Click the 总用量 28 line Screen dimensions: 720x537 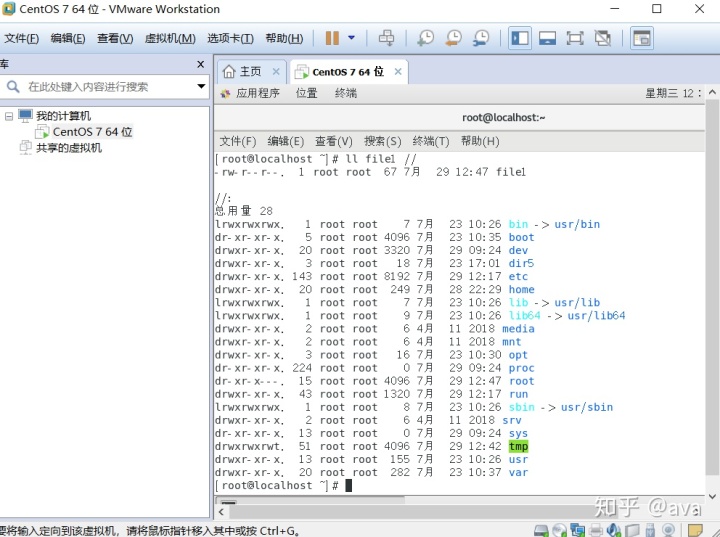coord(244,211)
